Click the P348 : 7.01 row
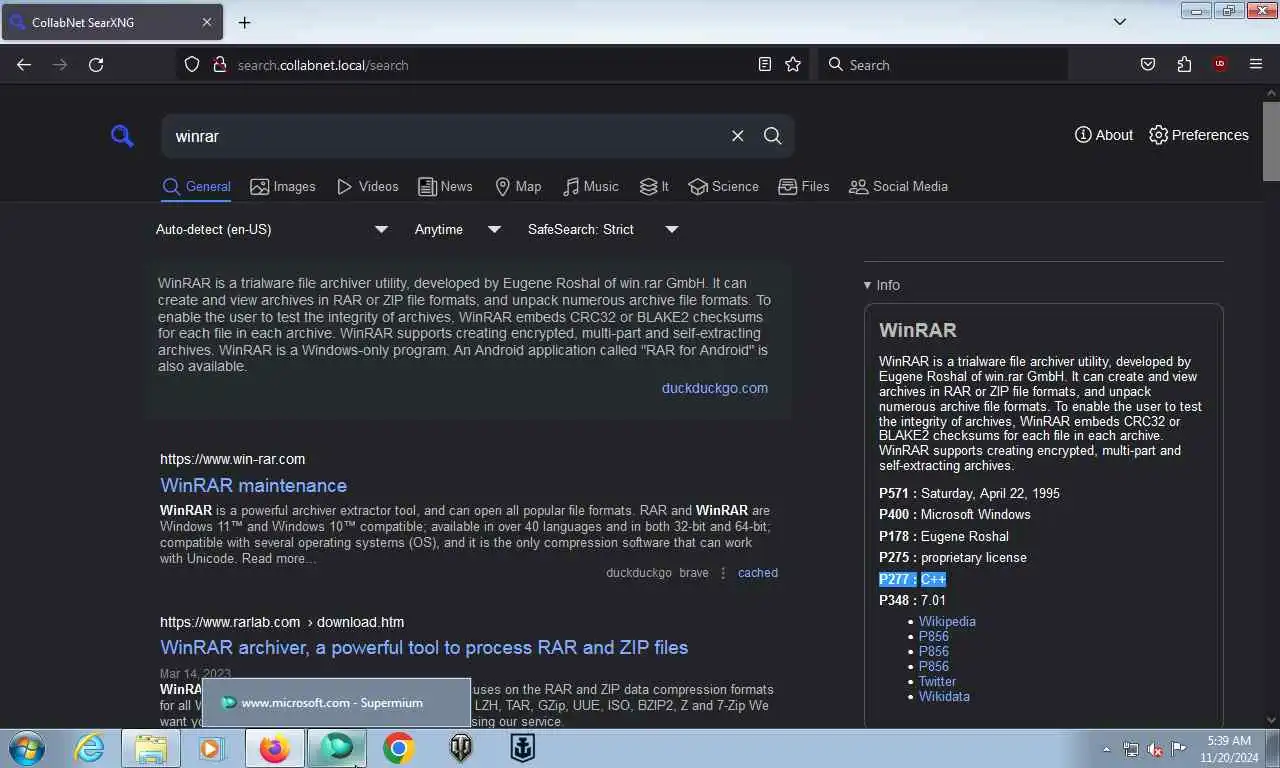This screenshot has height=768, width=1280. [912, 600]
